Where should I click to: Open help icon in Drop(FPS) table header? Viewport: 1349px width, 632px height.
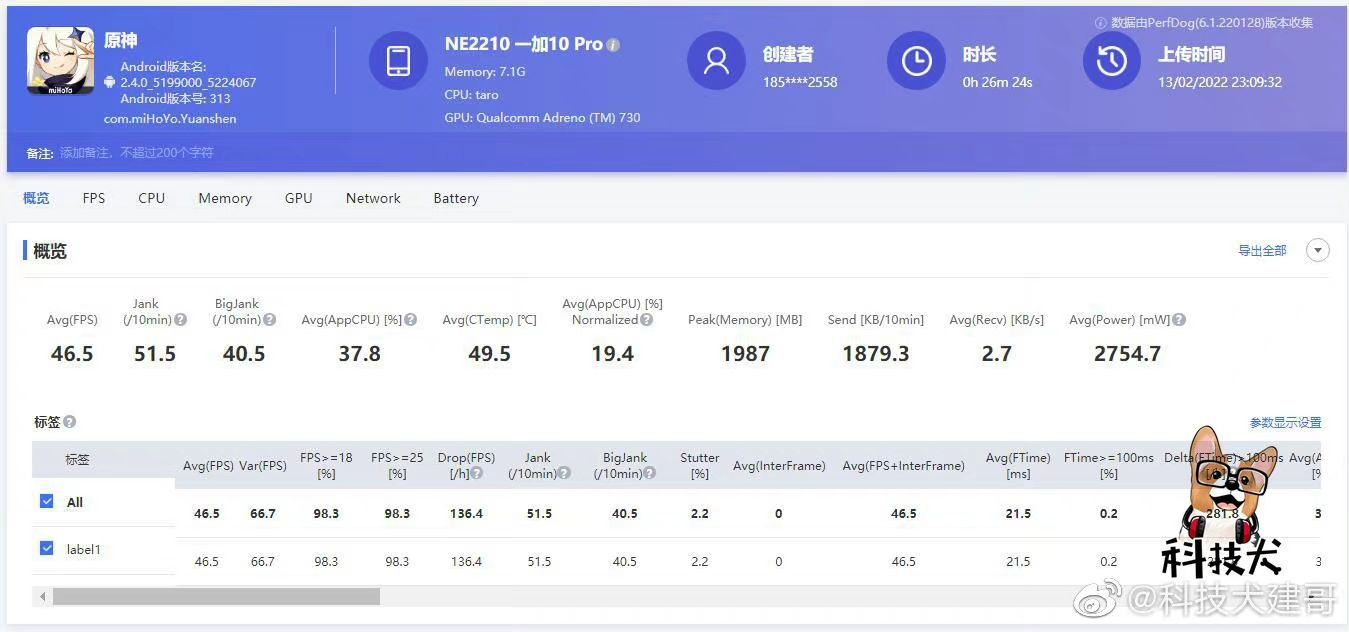(477, 474)
